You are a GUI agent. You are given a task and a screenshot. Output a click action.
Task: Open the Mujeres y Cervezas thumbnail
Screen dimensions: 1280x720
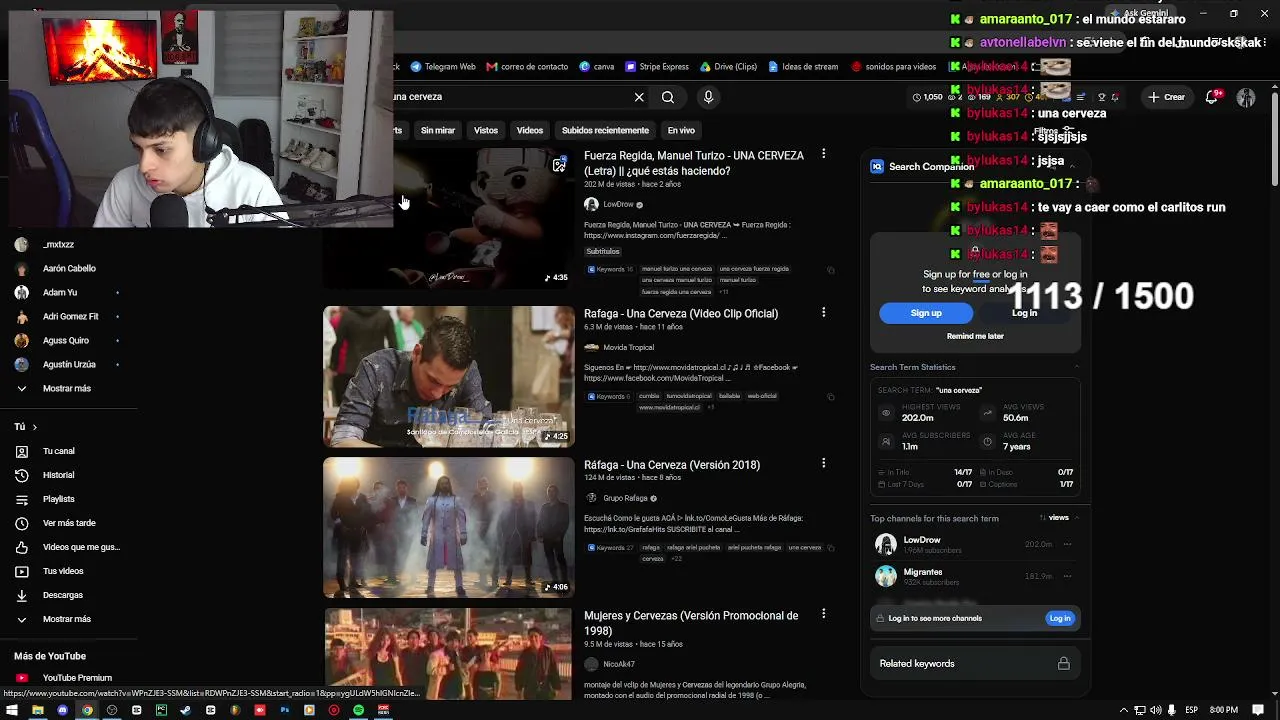coord(448,654)
